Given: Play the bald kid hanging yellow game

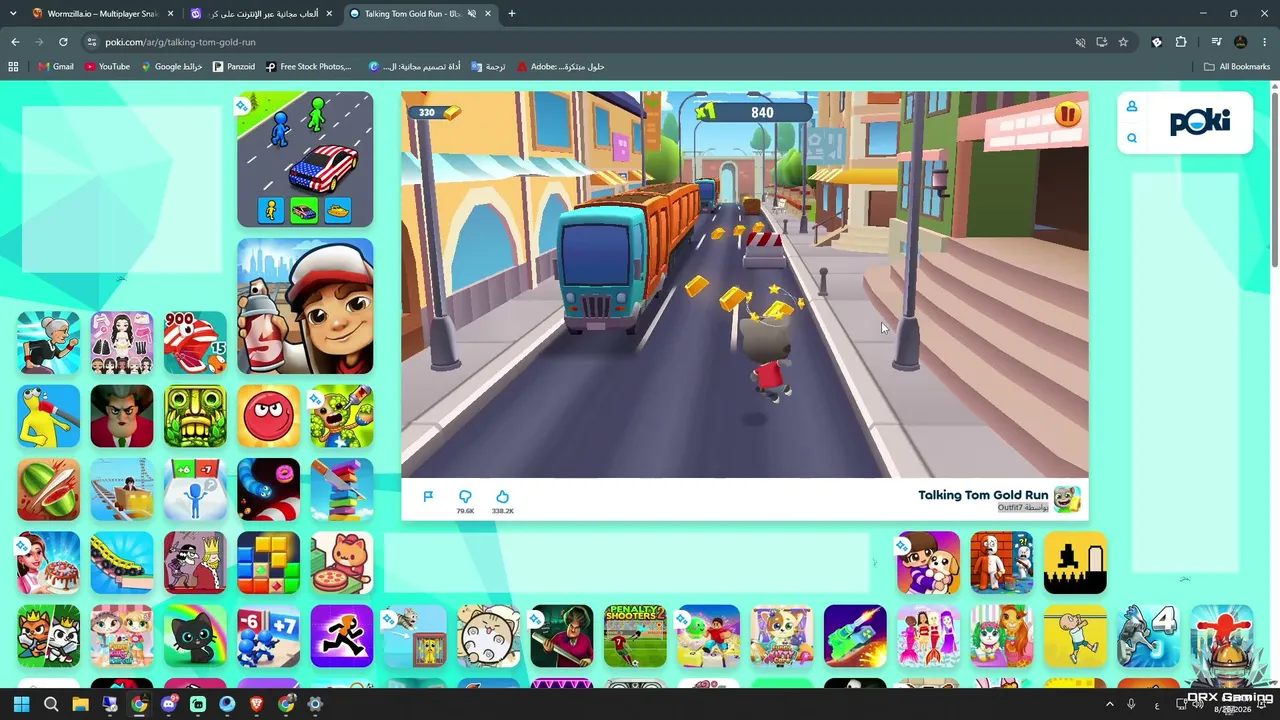Looking at the screenshot, I should tap(1075, 636).
